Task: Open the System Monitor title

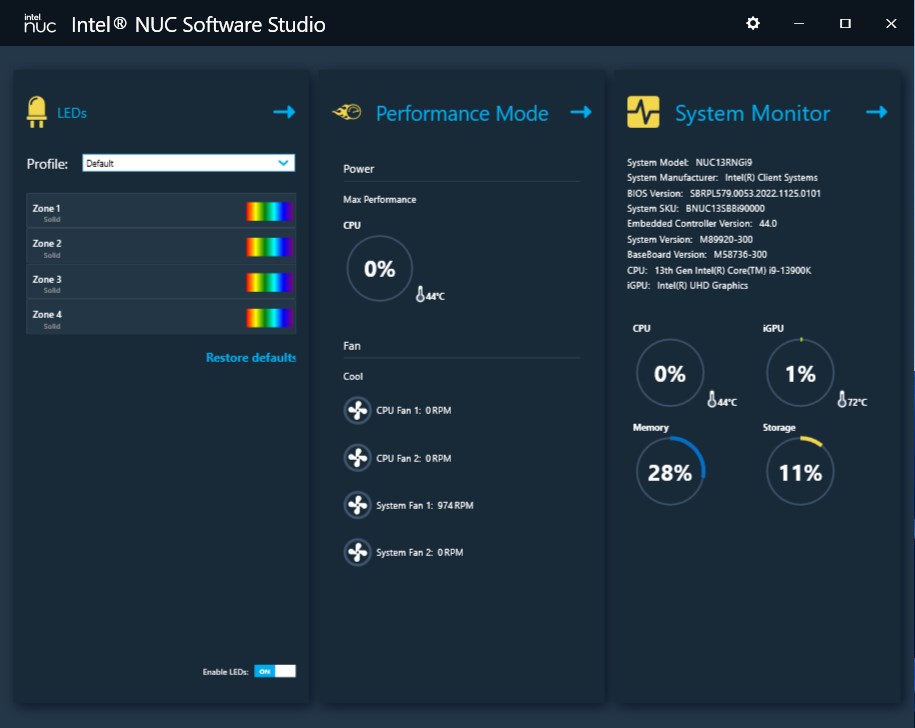Action: (x=752, y=113)
